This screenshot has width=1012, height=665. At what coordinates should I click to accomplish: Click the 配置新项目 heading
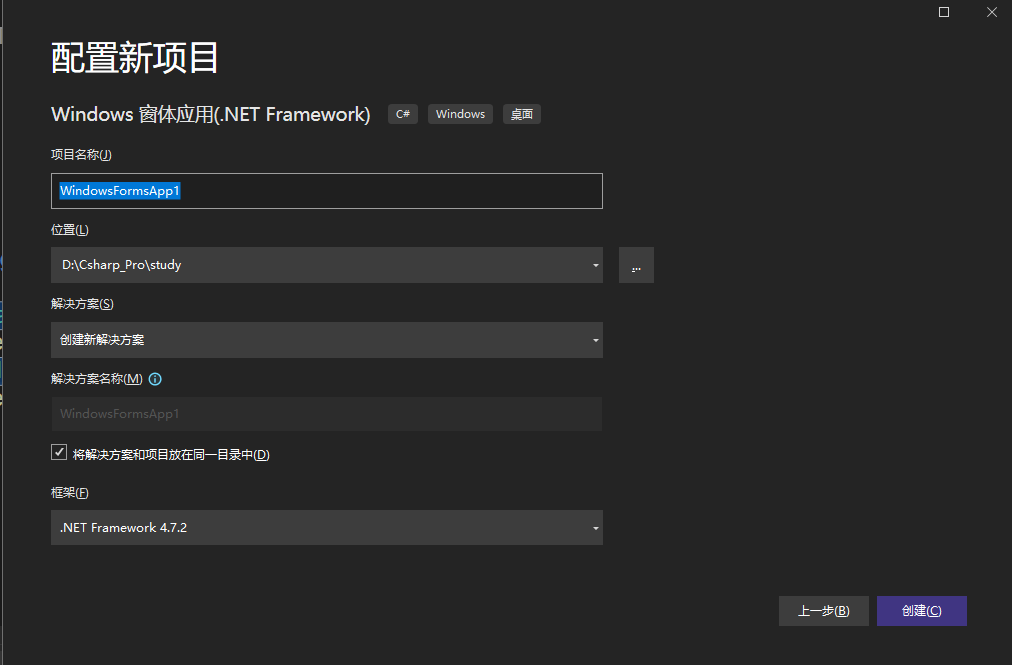point(135,57)
